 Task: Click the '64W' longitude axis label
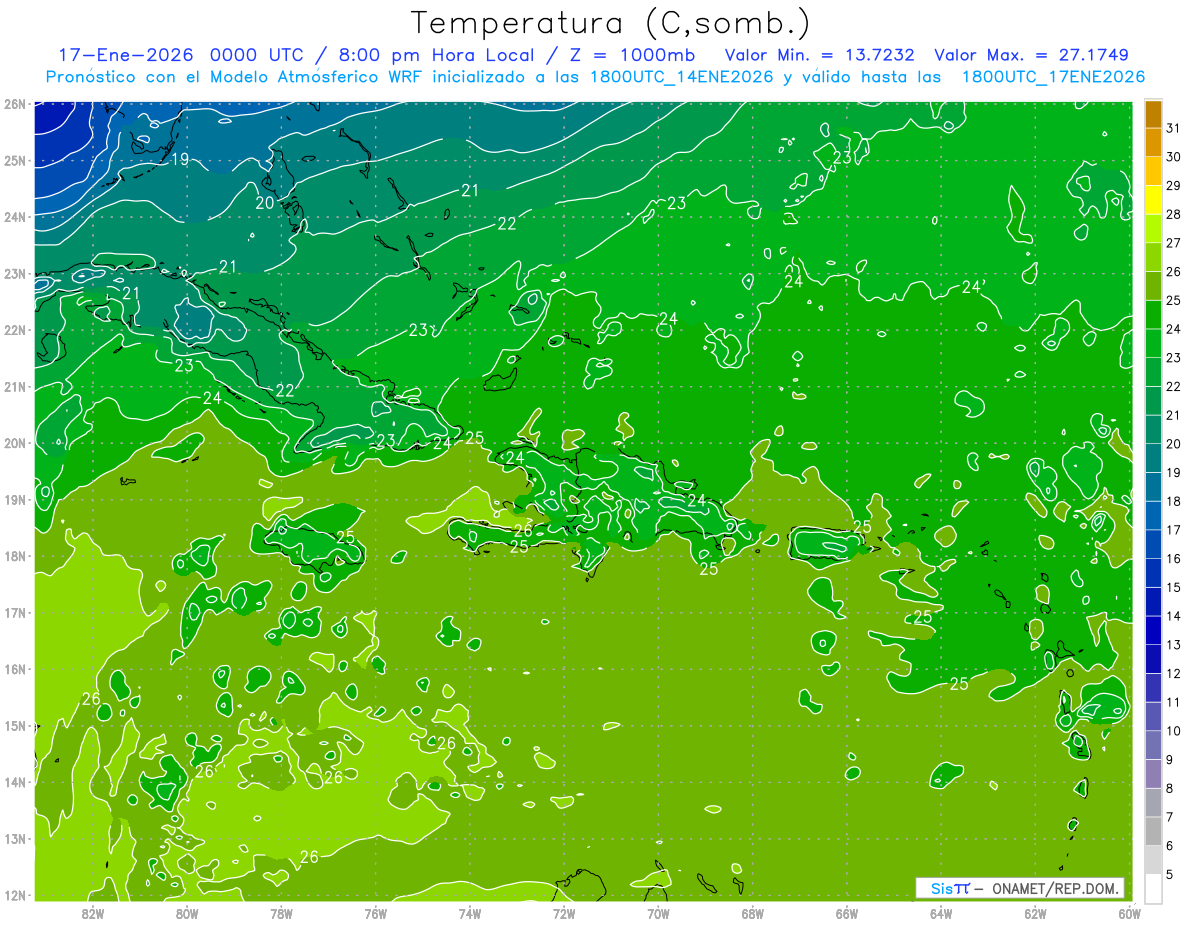[x=941, y=912]
